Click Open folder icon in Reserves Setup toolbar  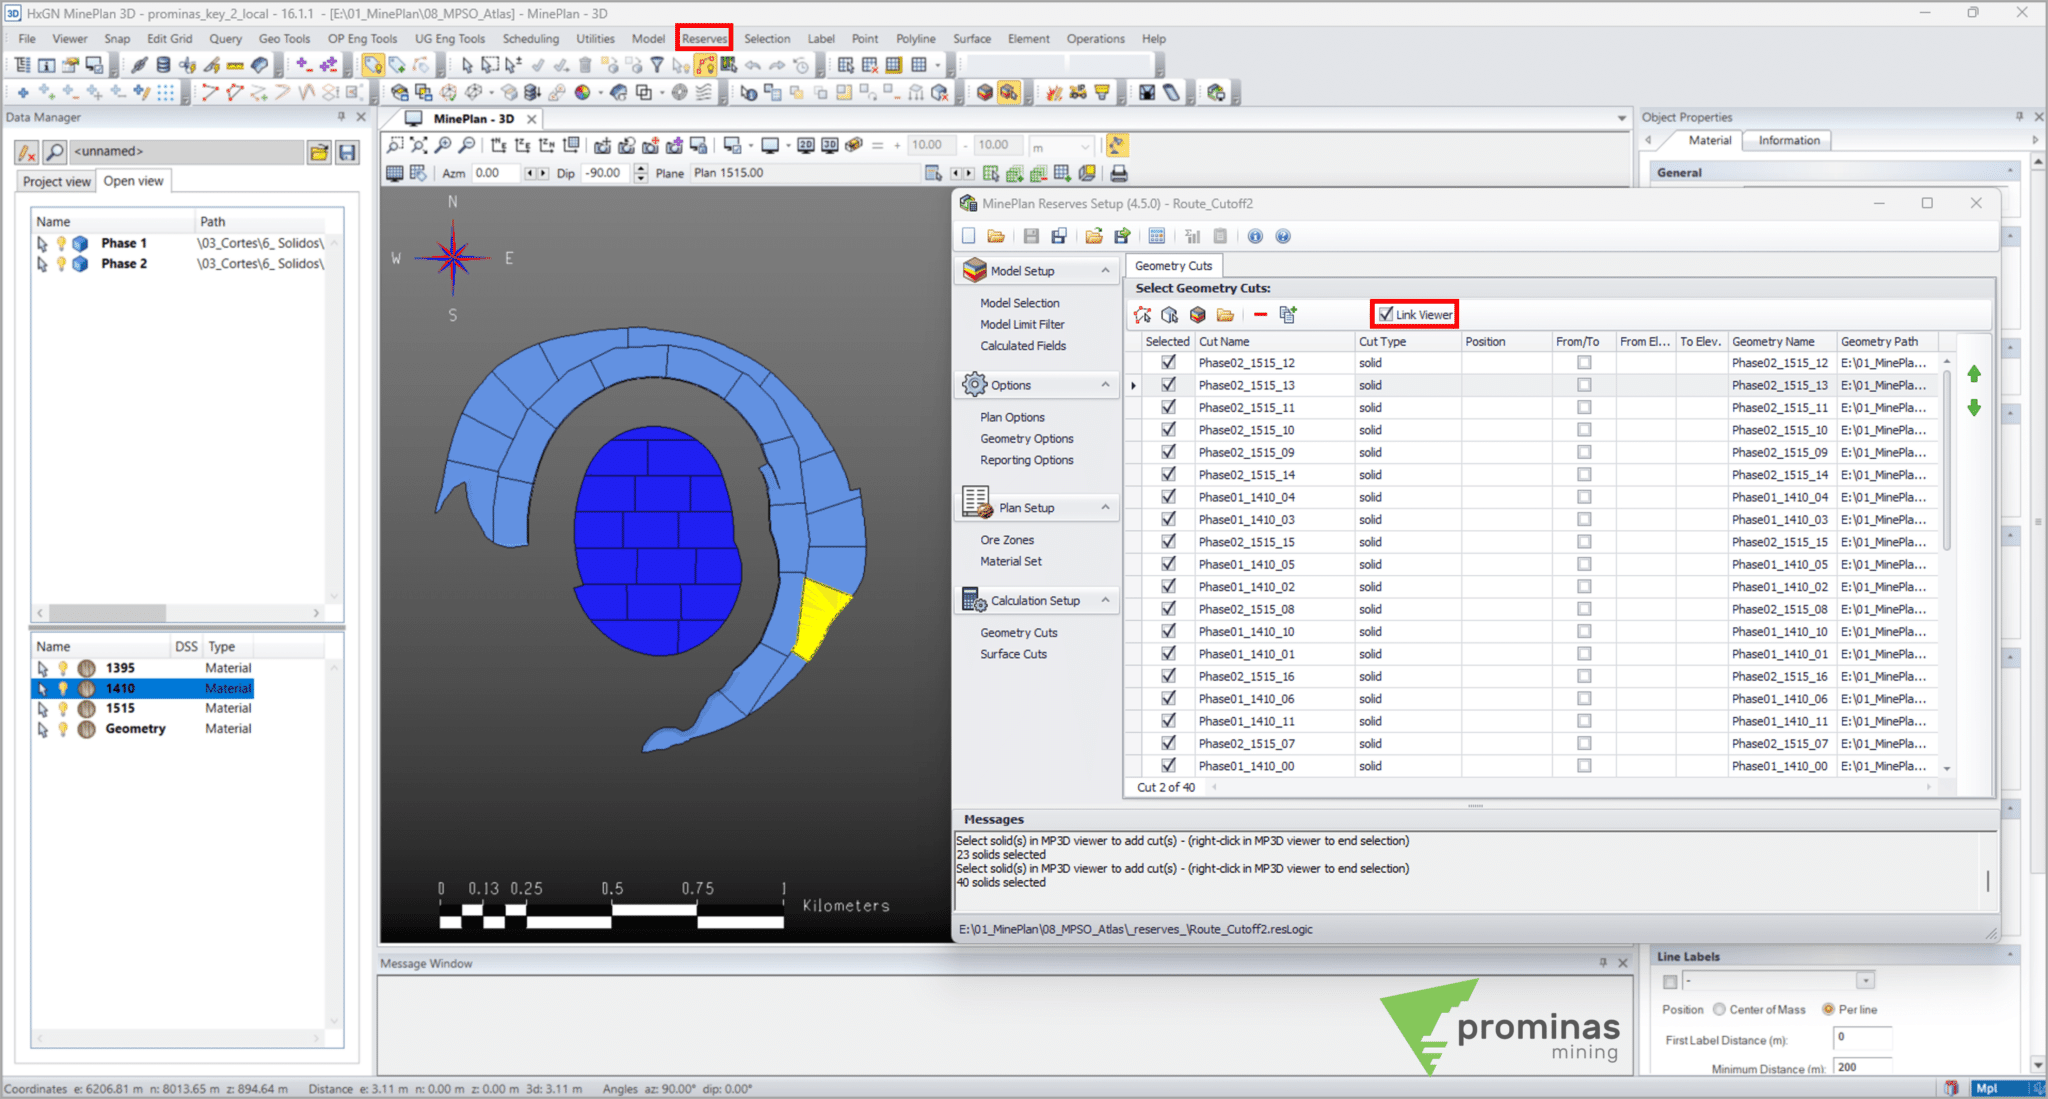(996, 237)
